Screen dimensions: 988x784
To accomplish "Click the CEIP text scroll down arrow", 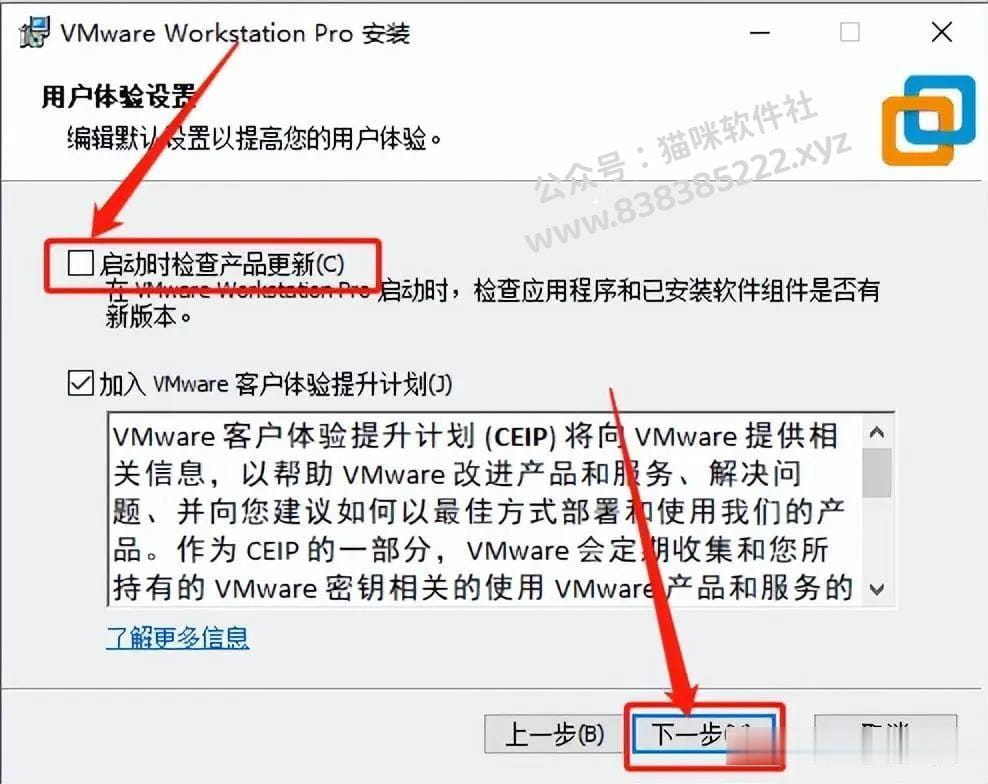I will tap(876, 590).
